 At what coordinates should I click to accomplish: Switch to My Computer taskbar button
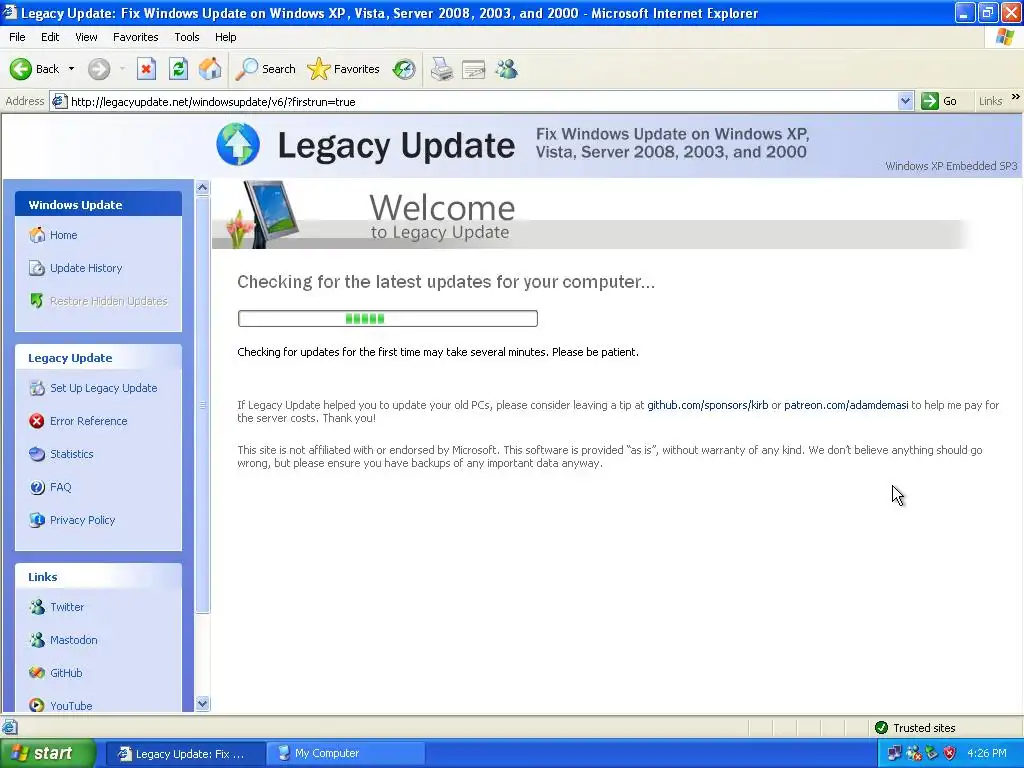[345, 754]
